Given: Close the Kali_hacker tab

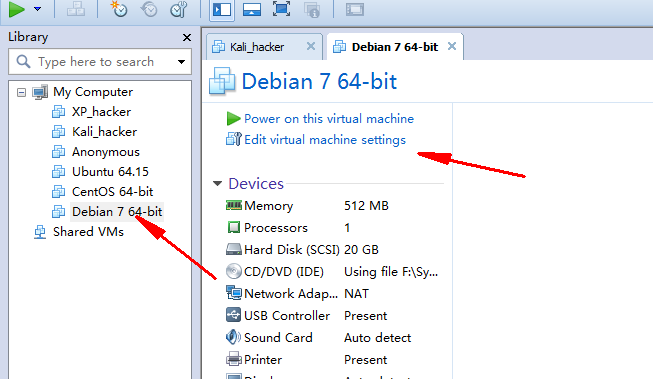Looking at the screenshot, I should coord(311,46).
